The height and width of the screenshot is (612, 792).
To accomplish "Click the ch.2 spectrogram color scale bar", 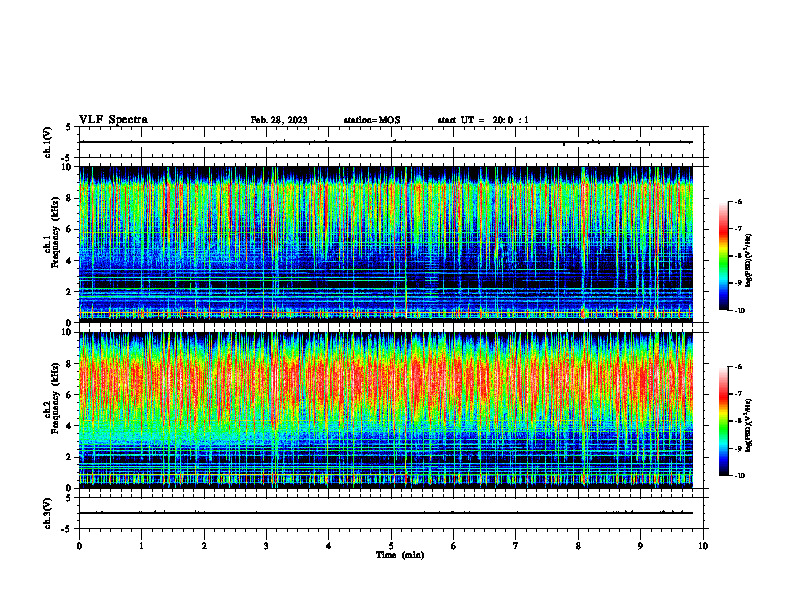I will coord(723,421).
